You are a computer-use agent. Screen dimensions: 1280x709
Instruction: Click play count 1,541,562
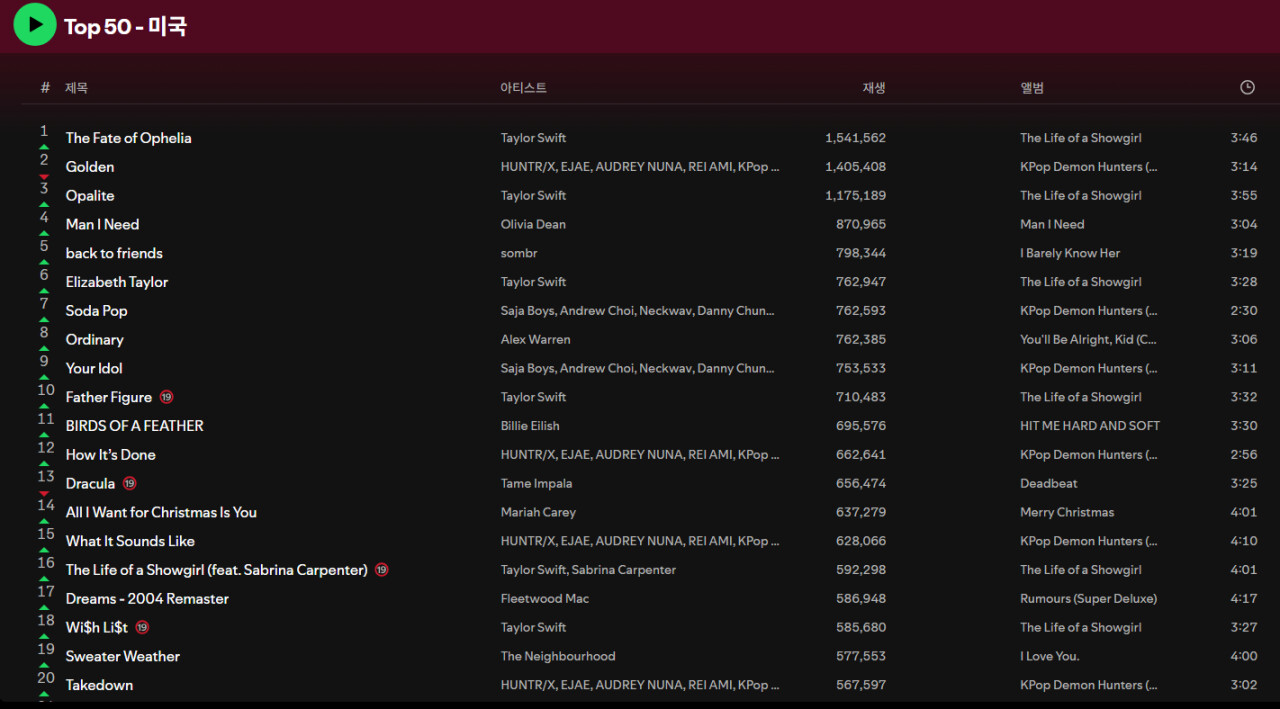pyautogui.click(x=855, y=138)
